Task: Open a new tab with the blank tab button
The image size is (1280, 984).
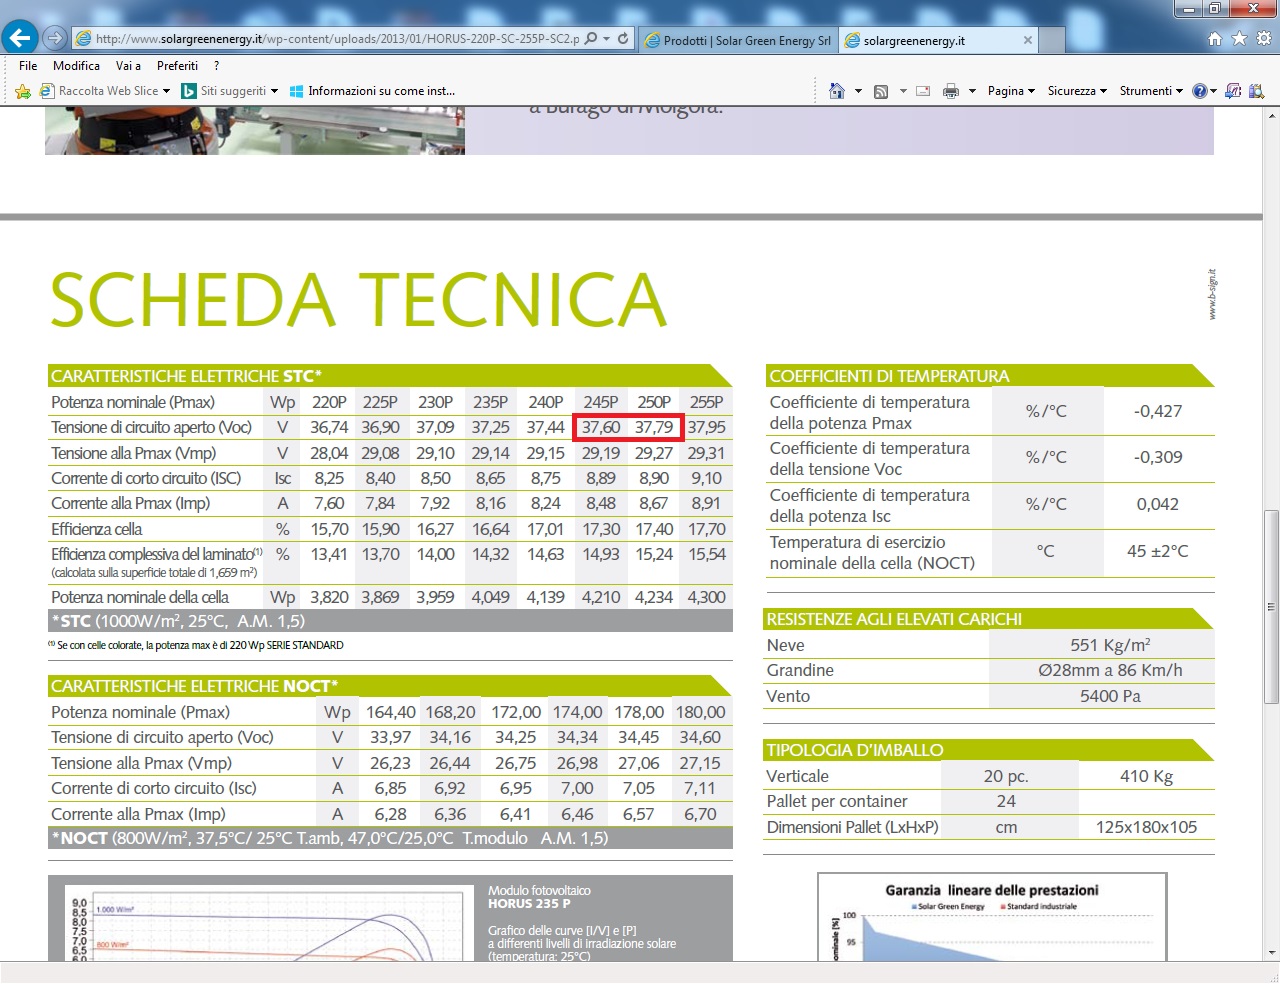Action: pyautogui.click(x=1052, y=40)
